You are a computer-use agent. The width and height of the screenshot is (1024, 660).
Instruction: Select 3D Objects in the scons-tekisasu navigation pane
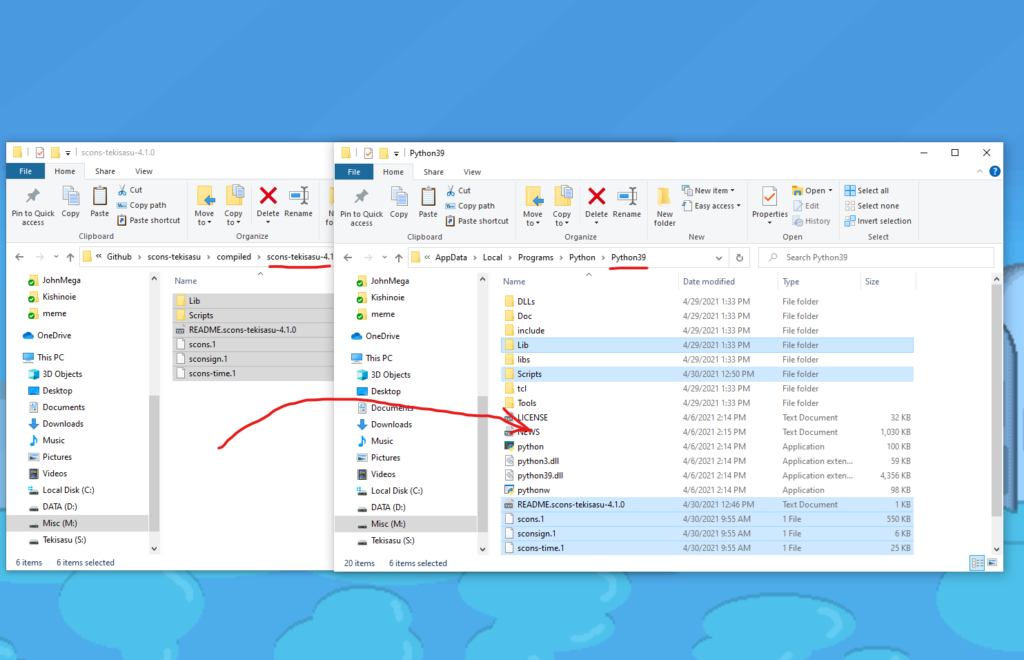(x=62, y=374)
